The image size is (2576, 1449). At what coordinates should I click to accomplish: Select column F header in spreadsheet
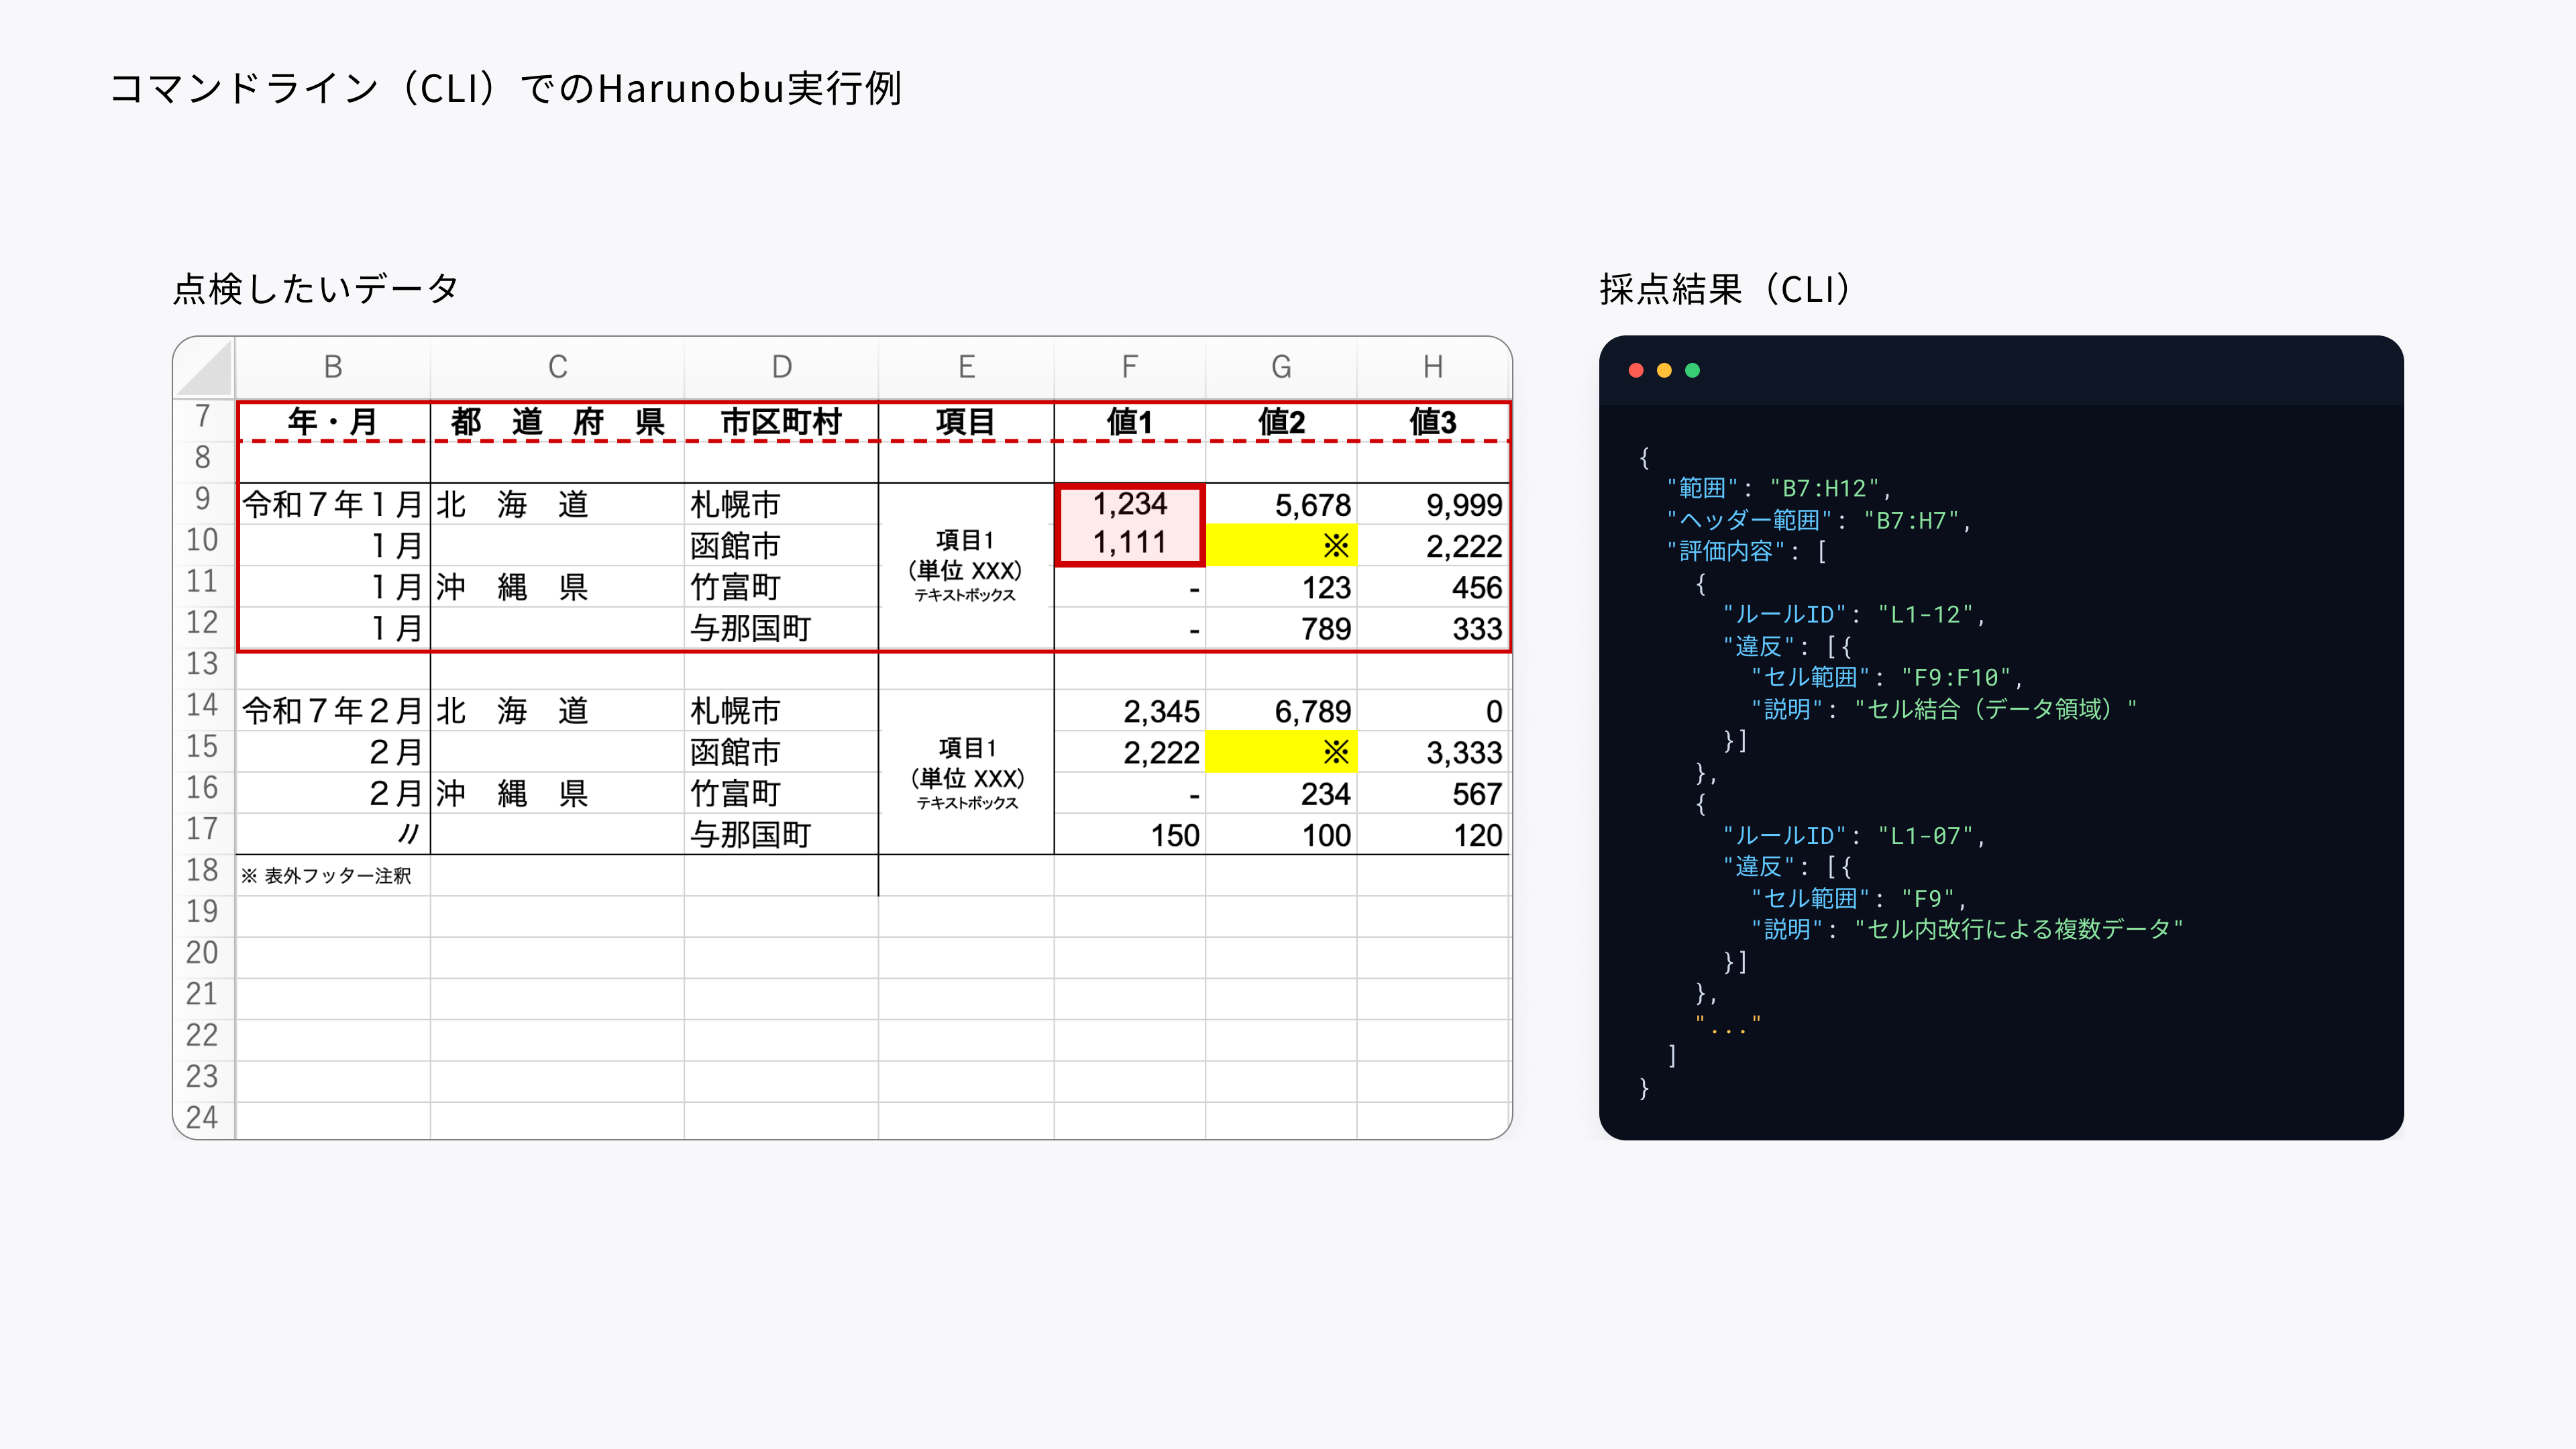(1129, 367)
